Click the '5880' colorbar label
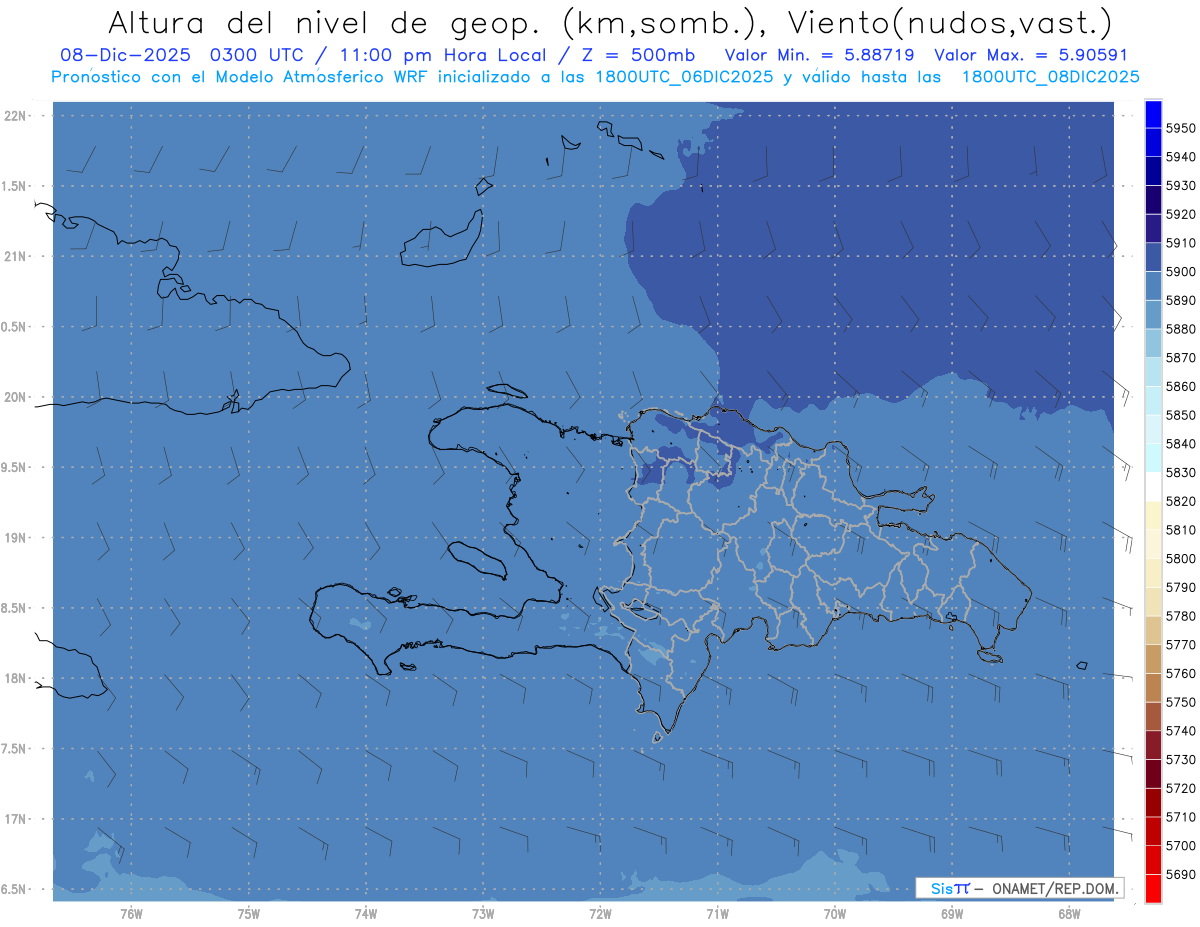 [x=1180, y=329]
